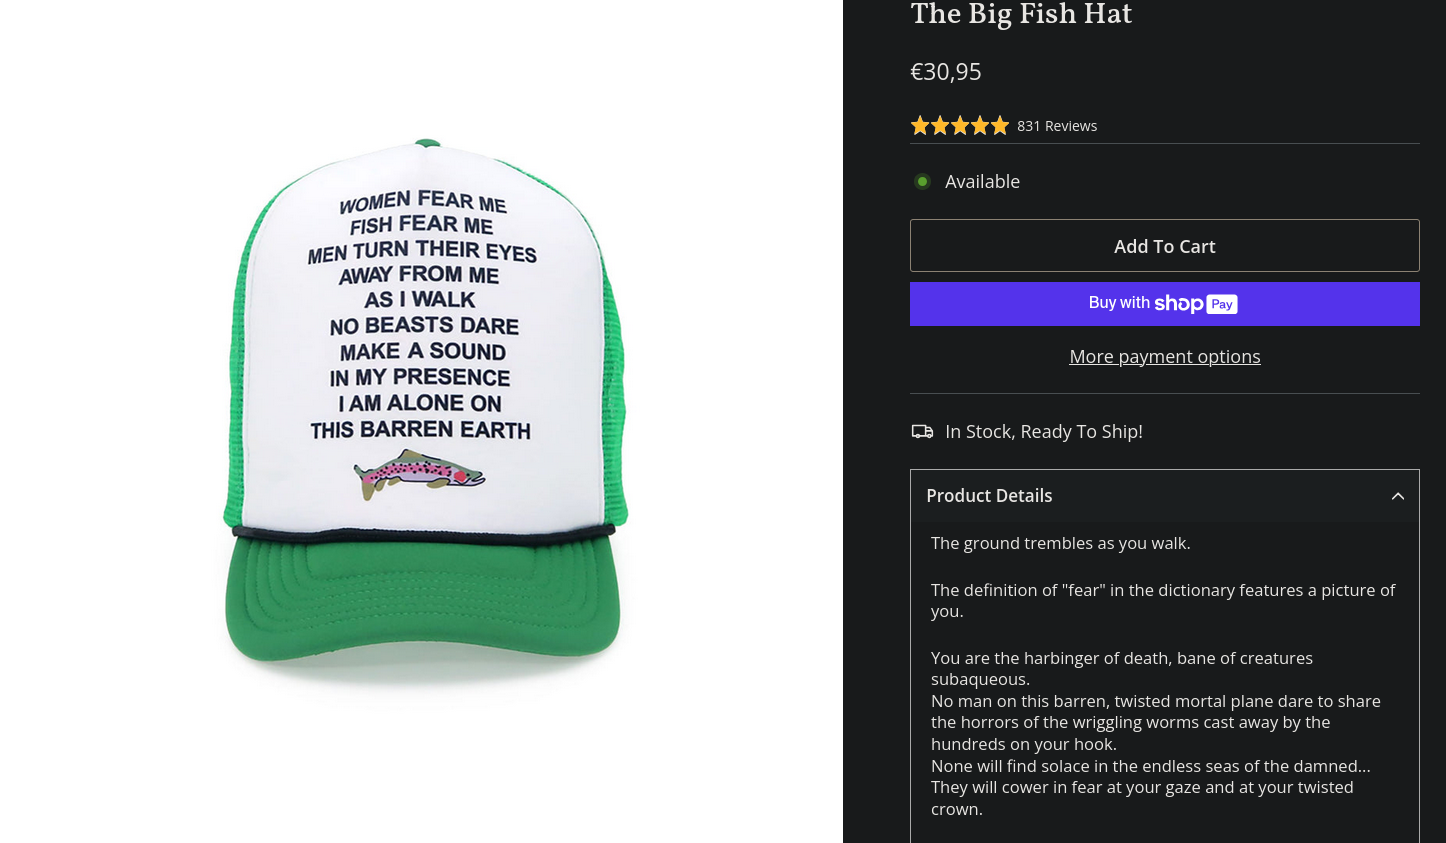Buy with Shop Pay
The image size is (1446, 843).
[1165, 304]
